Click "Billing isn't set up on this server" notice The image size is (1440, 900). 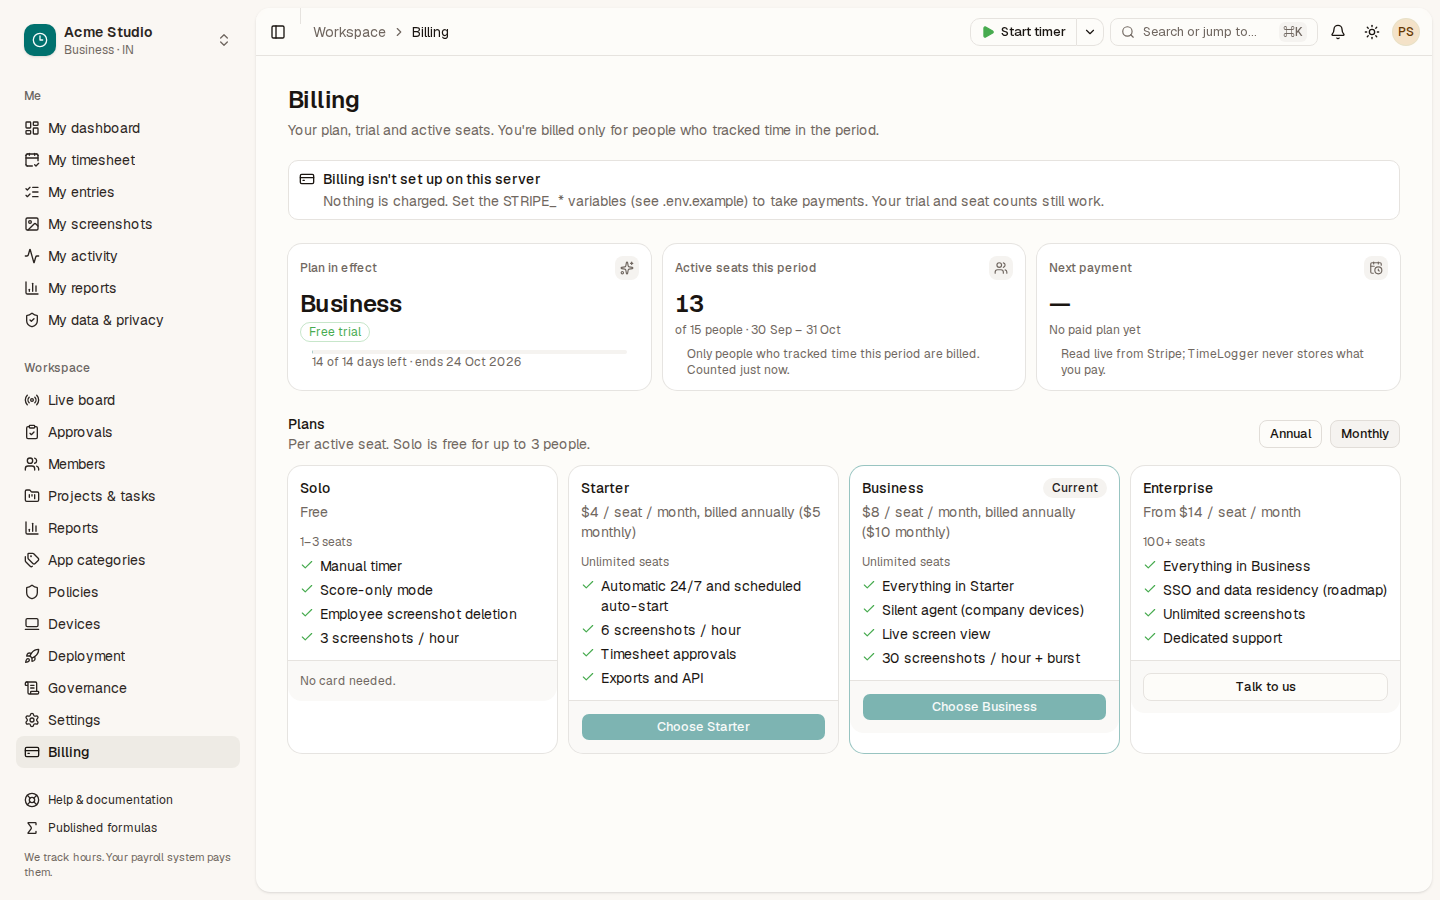tap(844, 190)
